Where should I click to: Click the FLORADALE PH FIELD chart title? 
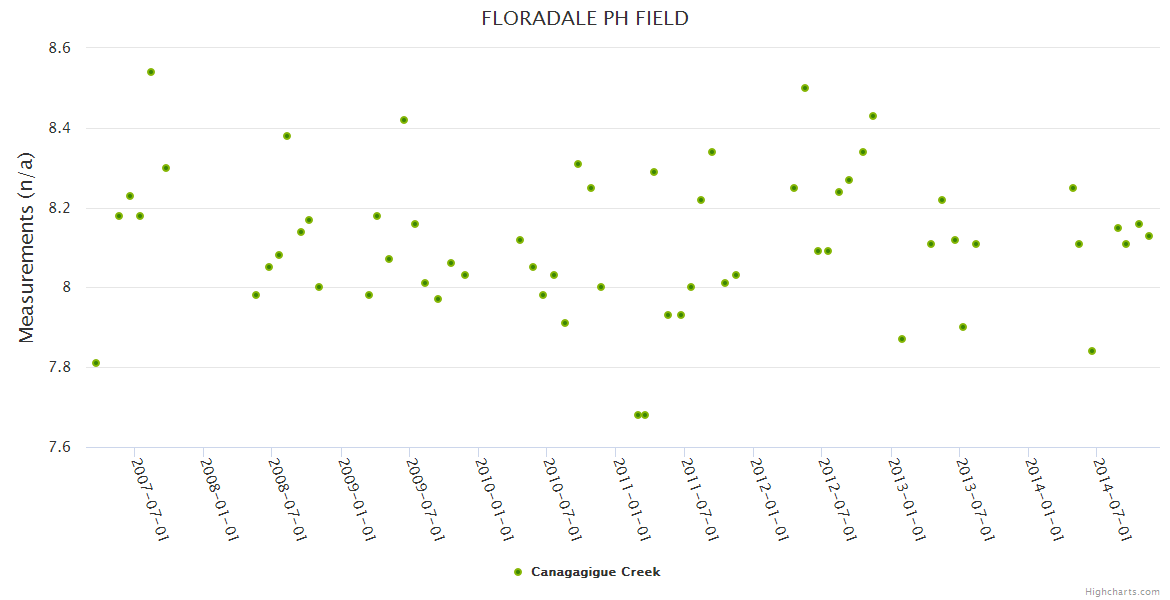585,18
